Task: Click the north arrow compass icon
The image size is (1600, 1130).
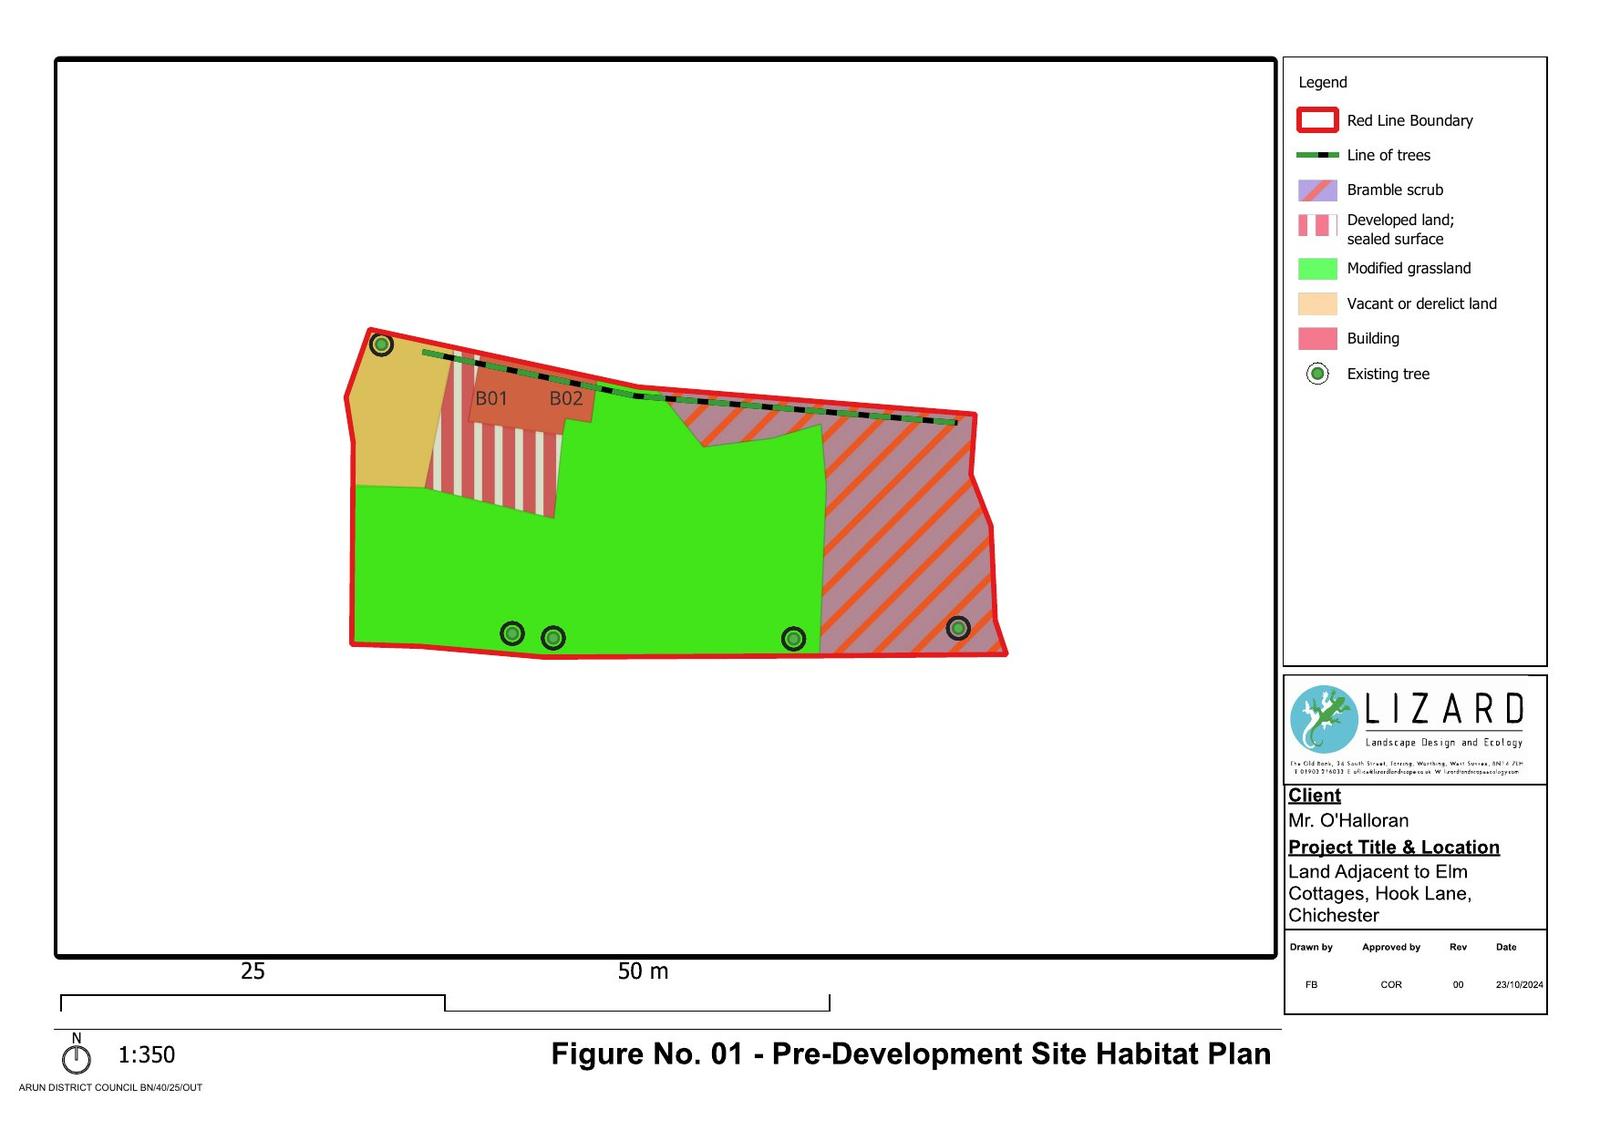Action: click(76, 1056)
